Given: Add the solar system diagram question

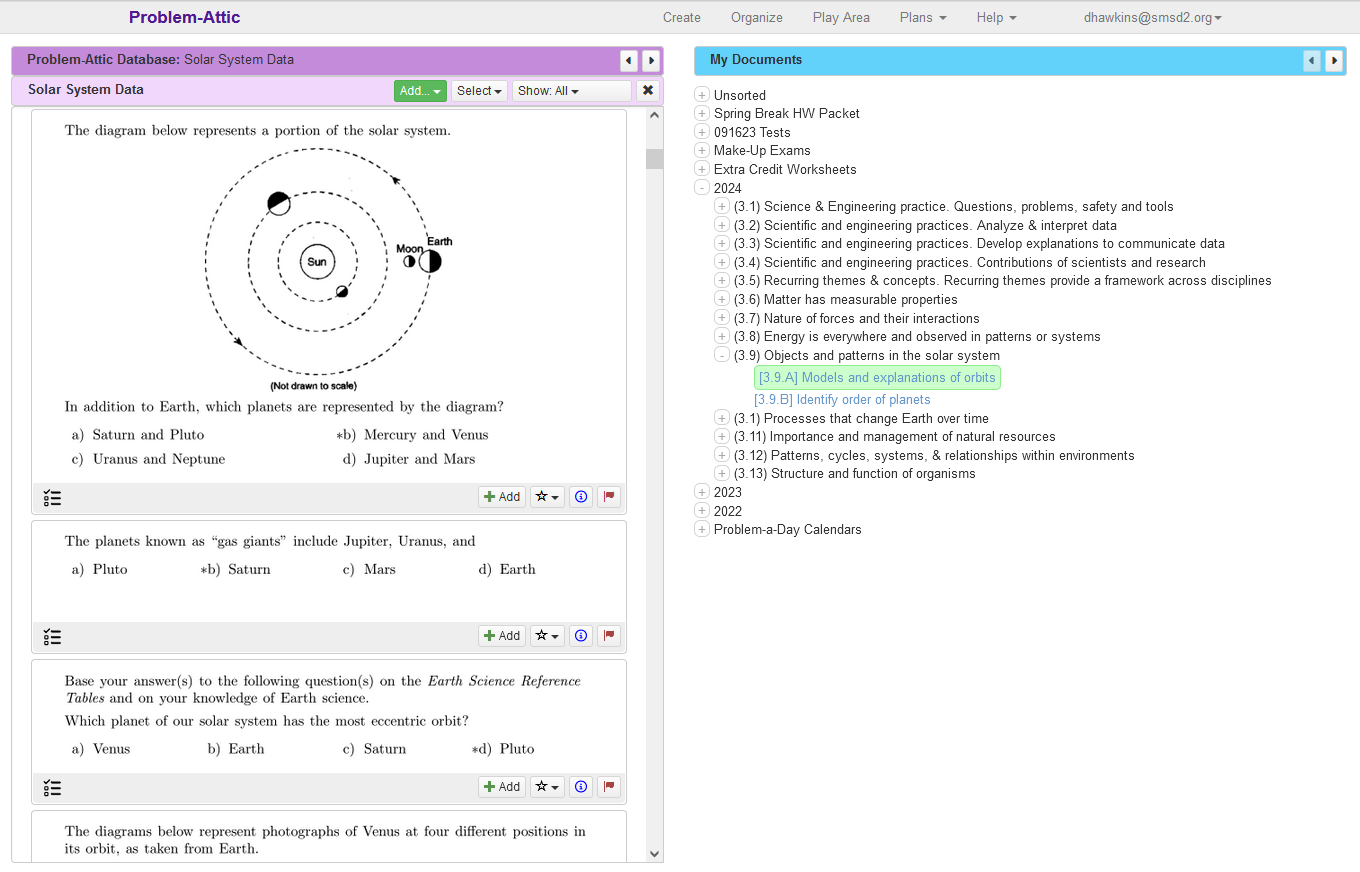Looking at the screenshot, I should coord(502,497).
